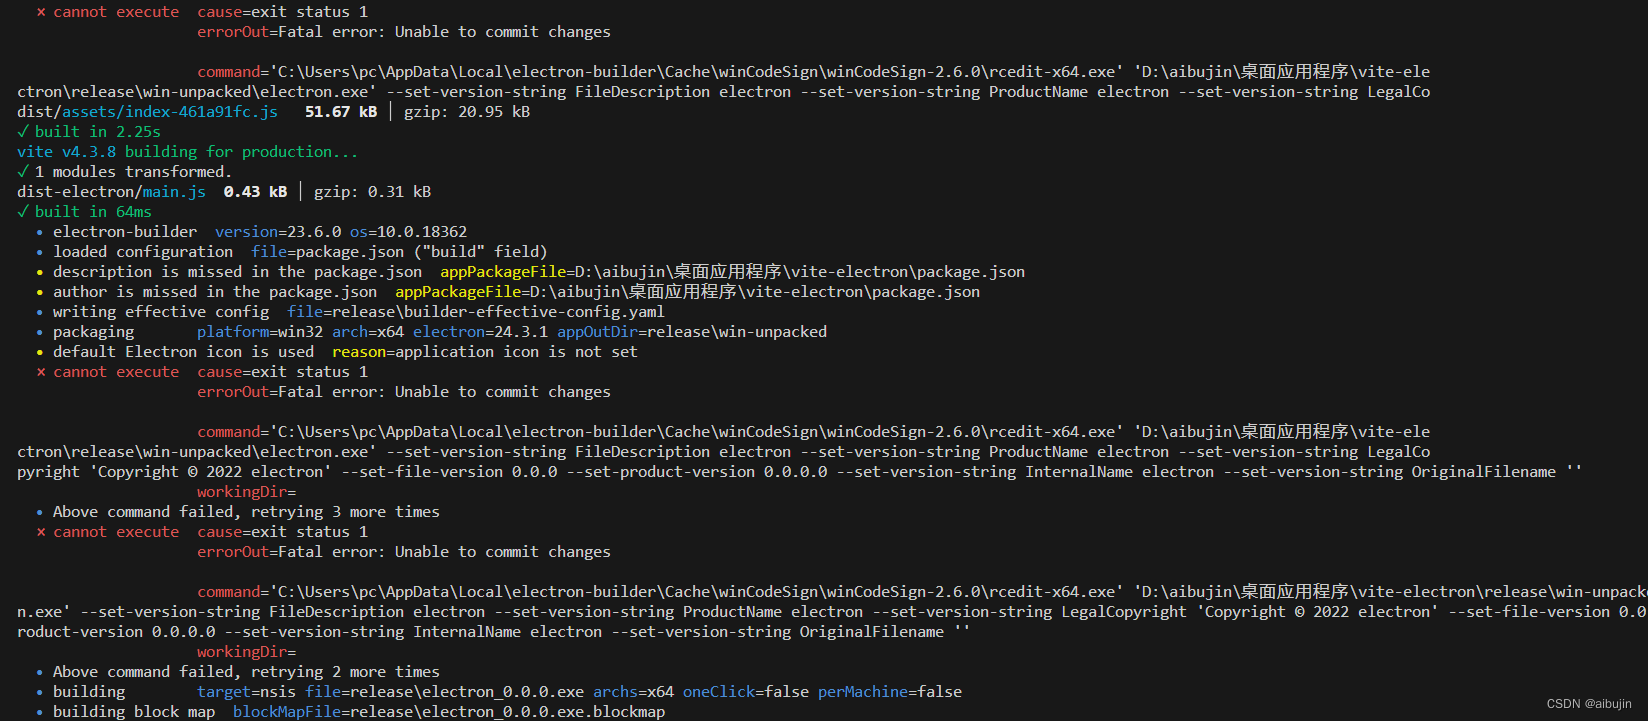1648x721 pixels.
Task: Click the 'CSDN @aibujin' caption text
Action: [1589, 704]
